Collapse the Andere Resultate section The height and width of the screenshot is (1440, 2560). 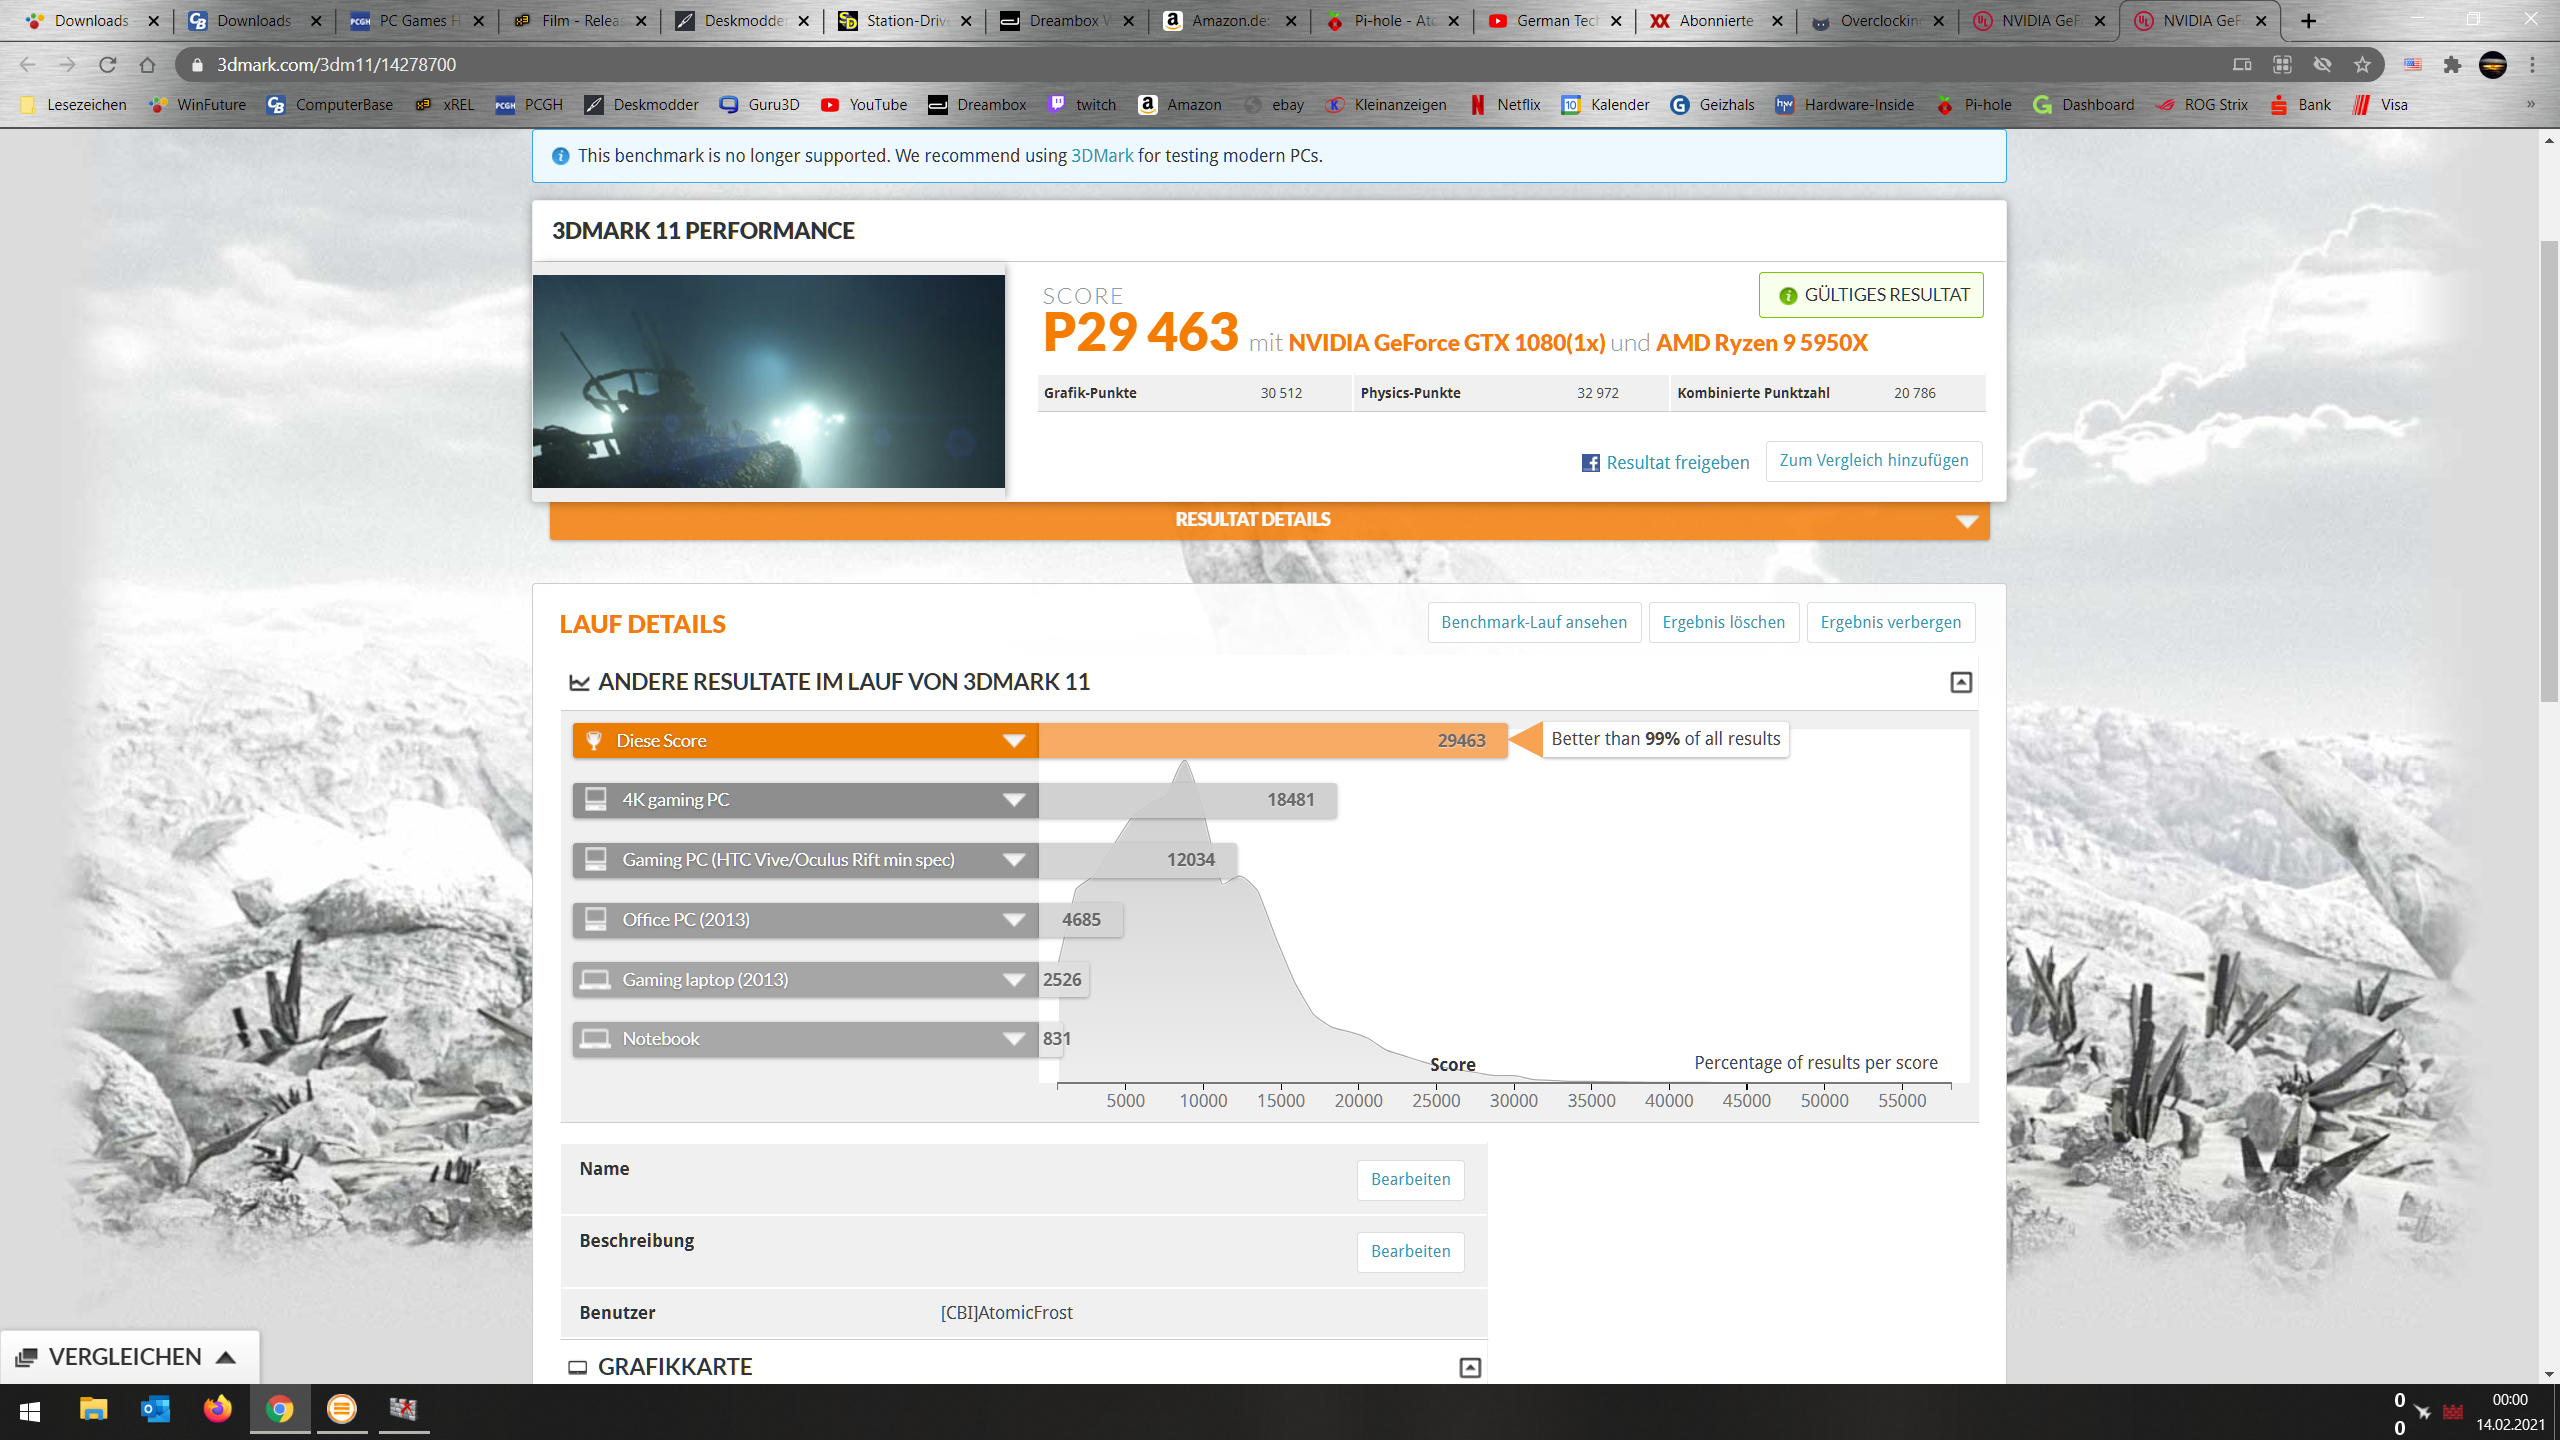tap(1961, 682)
